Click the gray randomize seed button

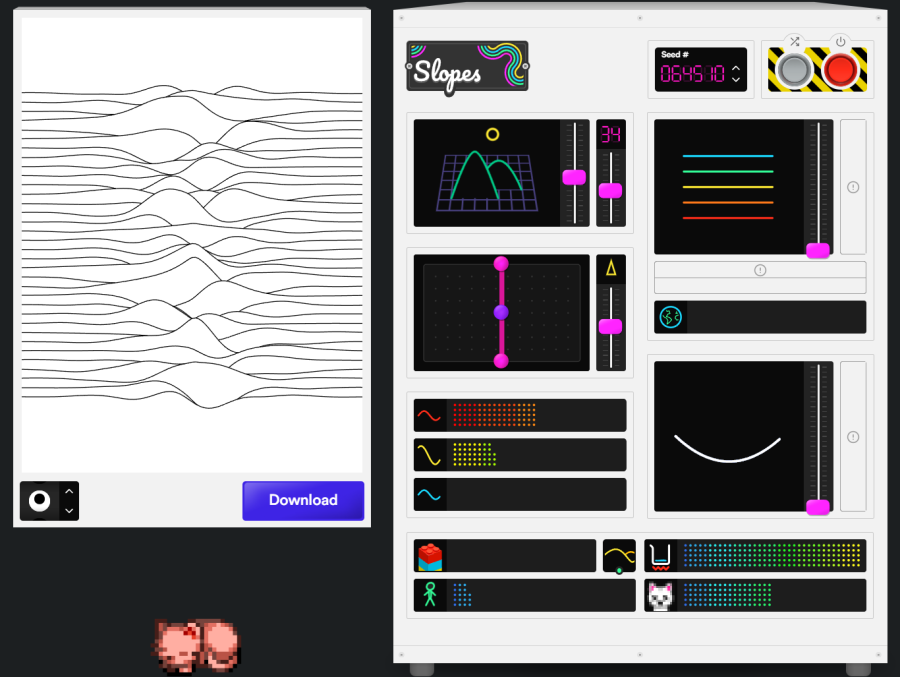pyautogui.click(x=794, y=71)
